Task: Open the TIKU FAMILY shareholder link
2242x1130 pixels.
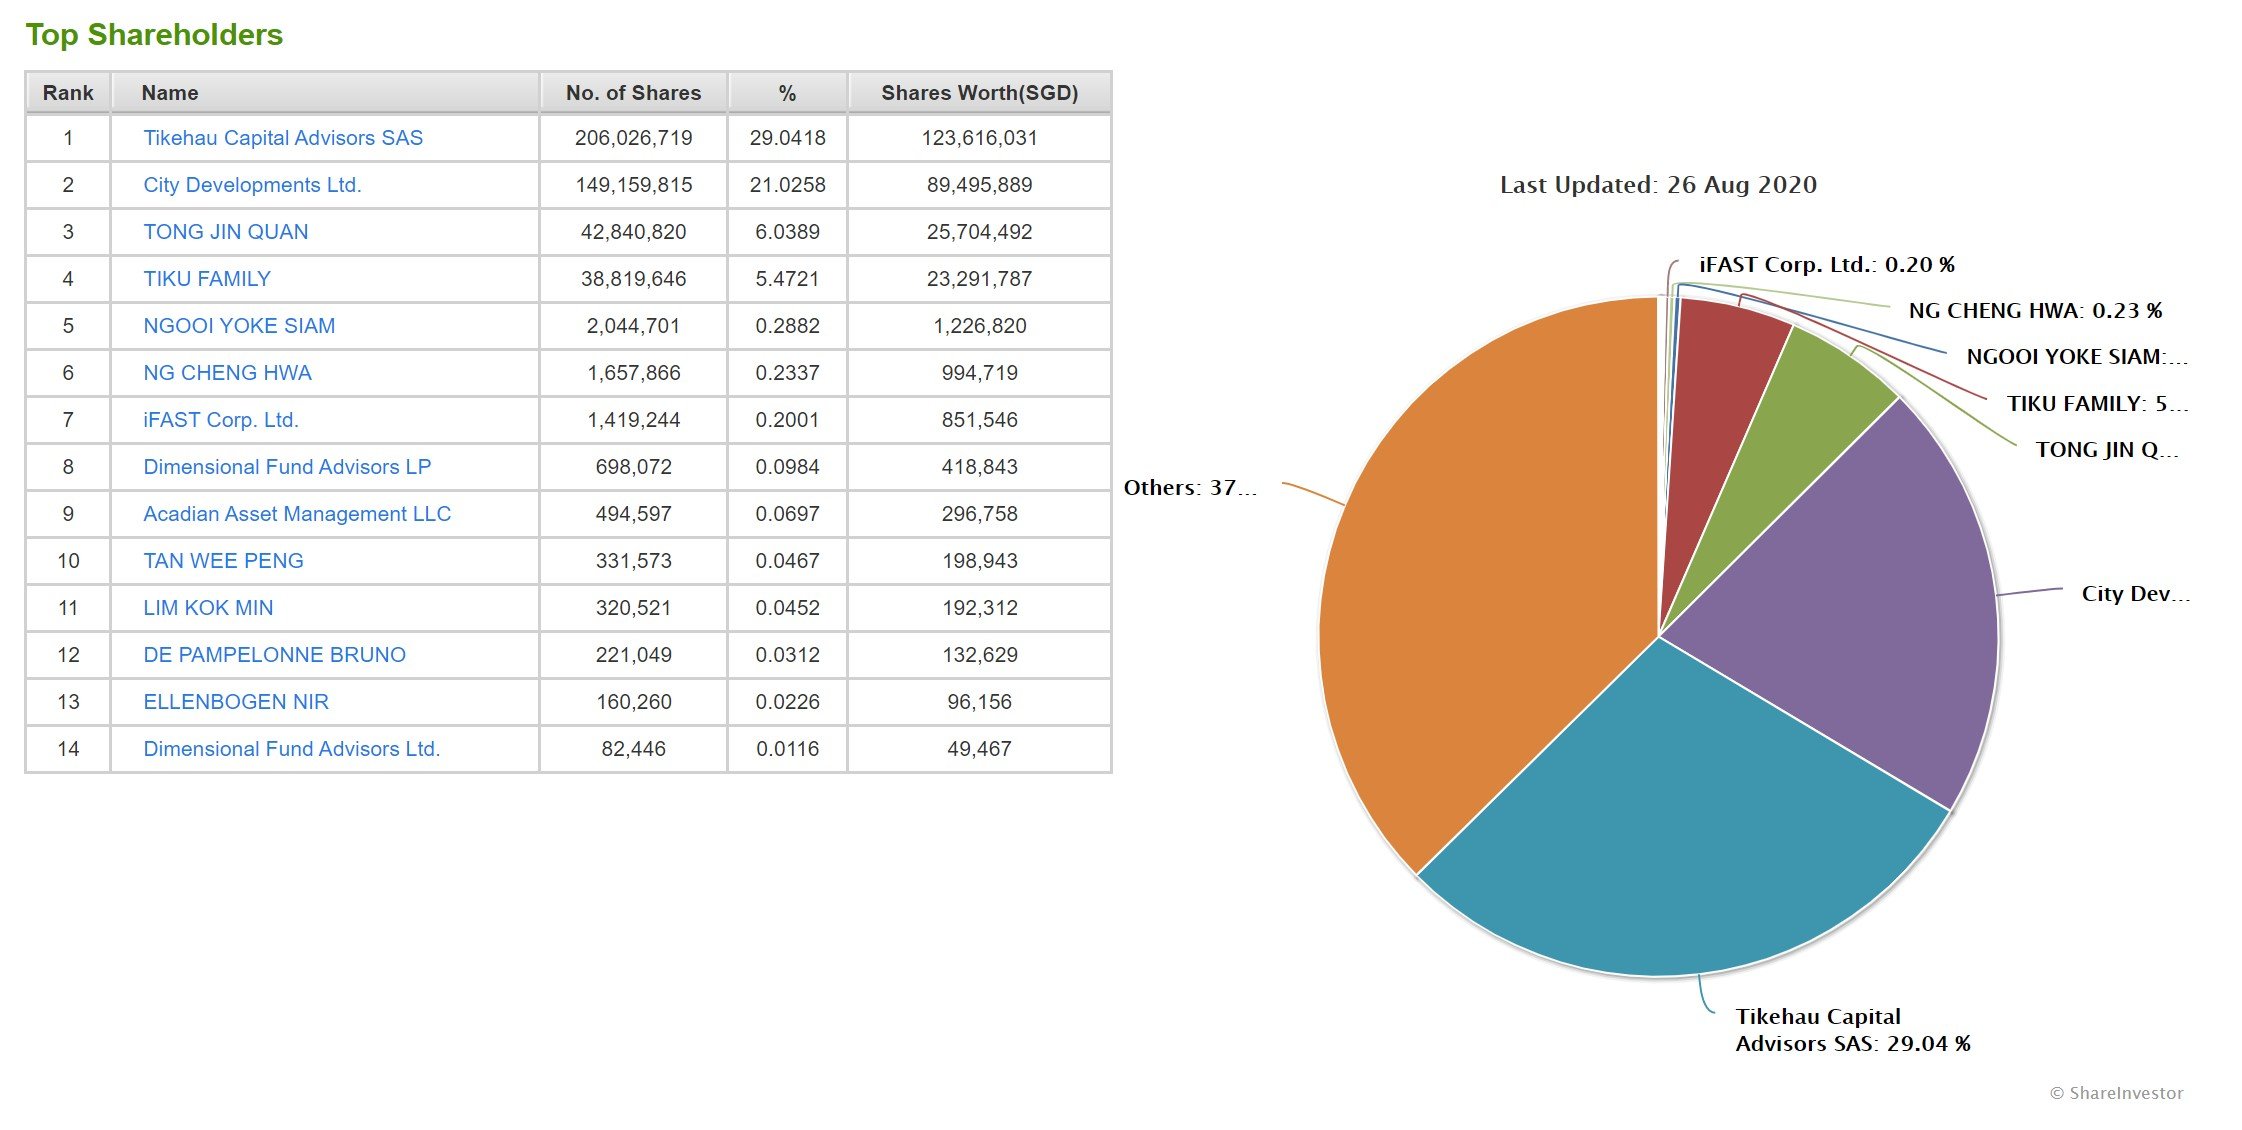Action: [207, 279]
